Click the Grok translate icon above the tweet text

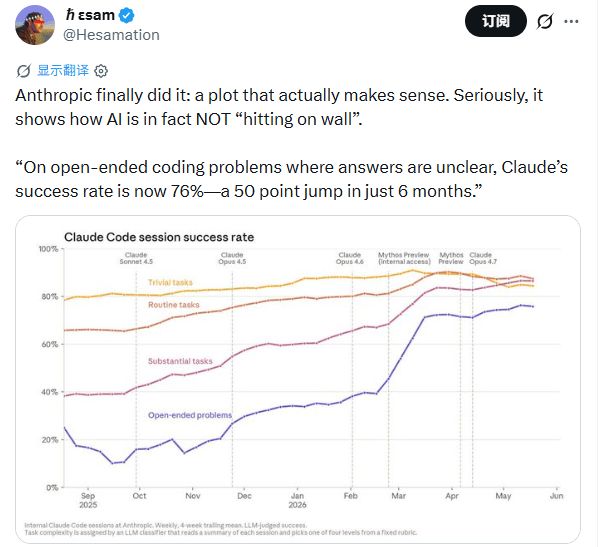23,71
